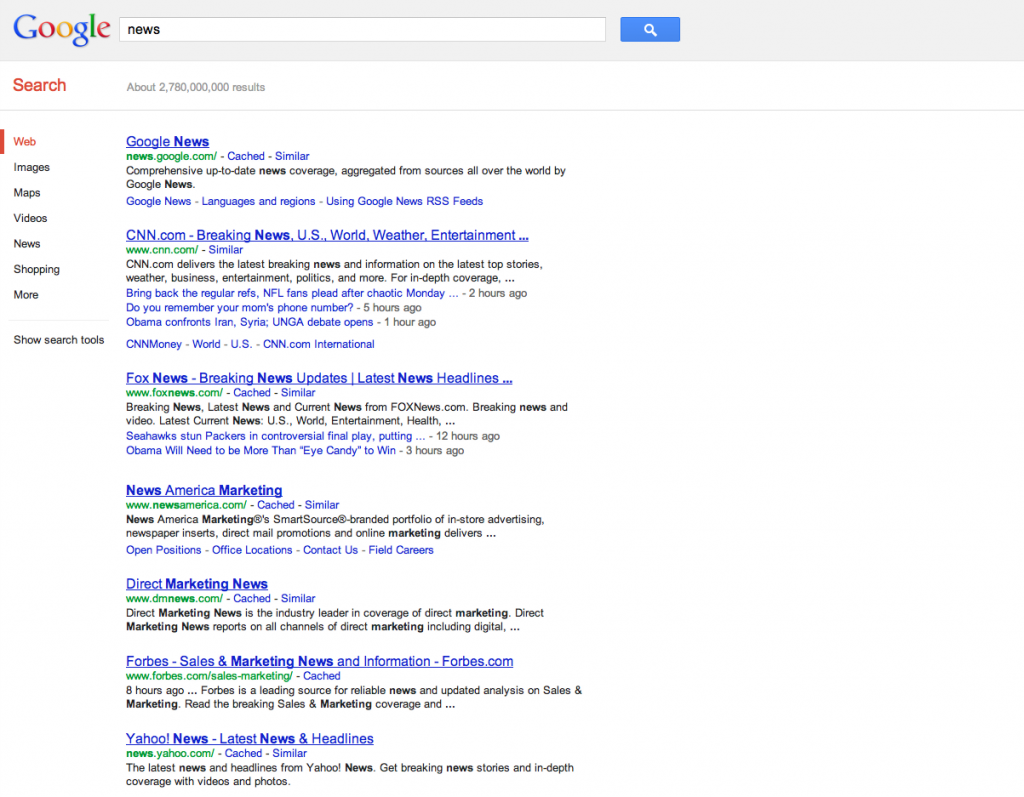Open the Fox News result title
This screenshot has width=1024, height=797.
(319, 378)
